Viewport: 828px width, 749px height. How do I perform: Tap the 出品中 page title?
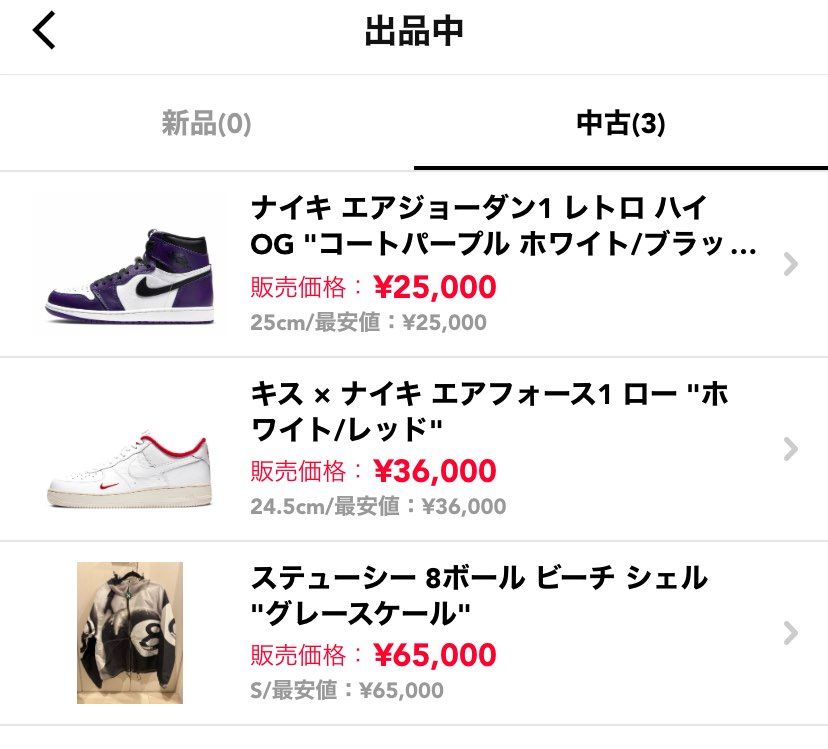pos(414,32)
